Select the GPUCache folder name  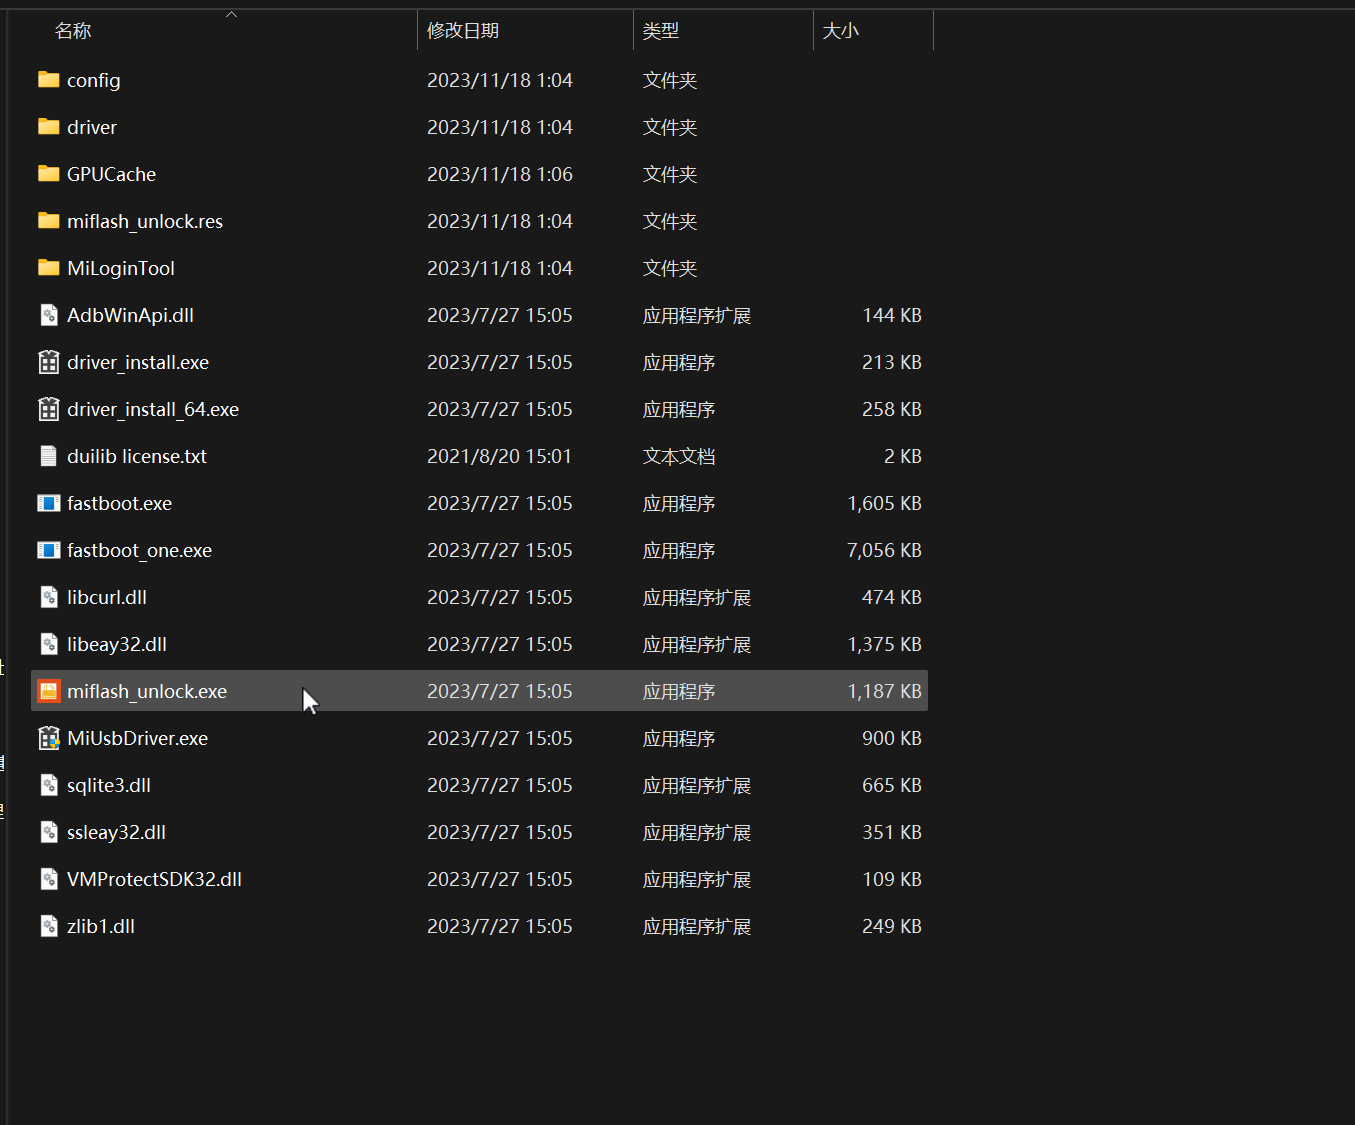[x=112, y=174]
